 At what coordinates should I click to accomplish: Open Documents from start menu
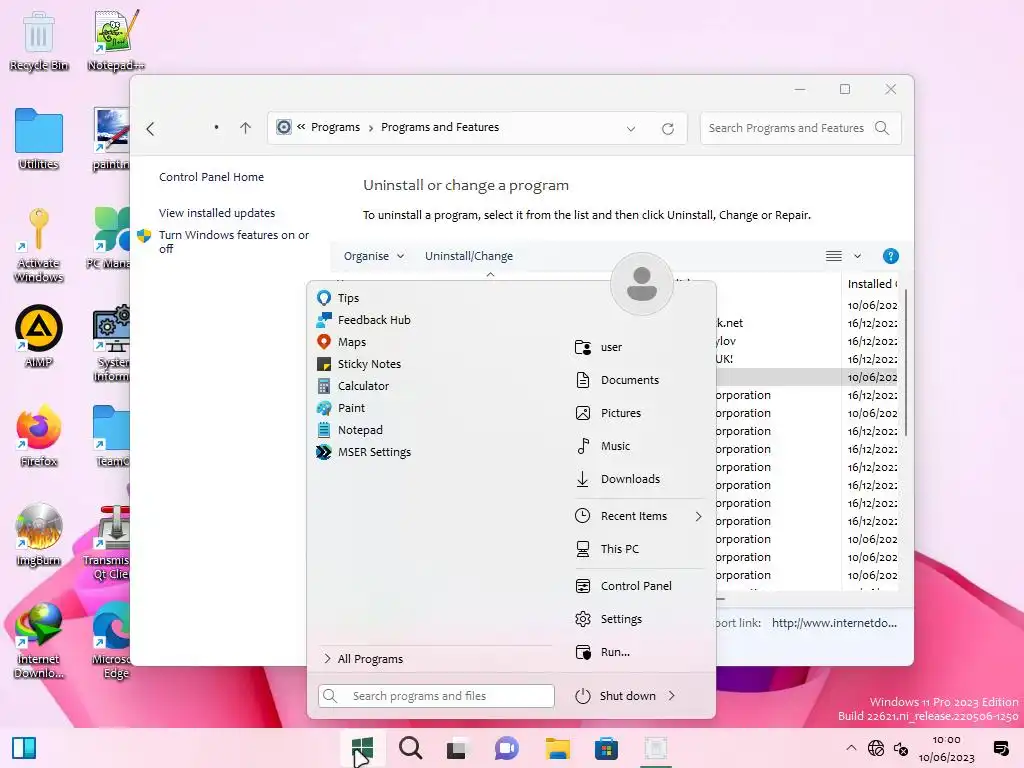[x=617, y=380]
